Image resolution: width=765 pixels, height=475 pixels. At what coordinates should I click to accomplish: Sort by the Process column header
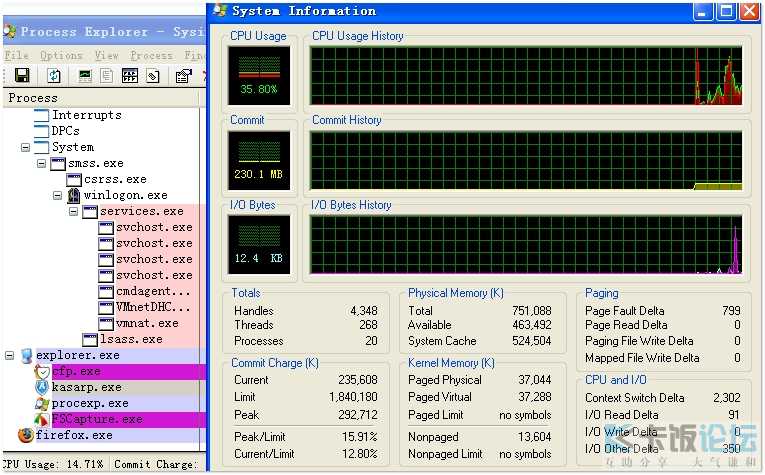(103, 98)
